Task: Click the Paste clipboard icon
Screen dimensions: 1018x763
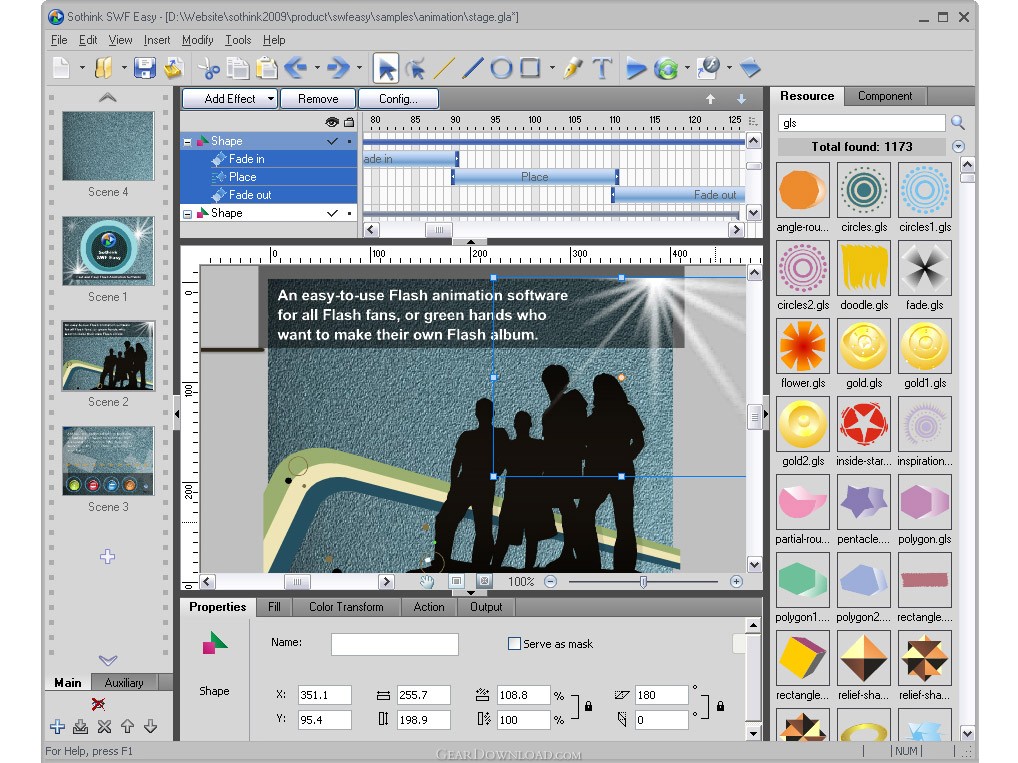Action: point(266,68)
